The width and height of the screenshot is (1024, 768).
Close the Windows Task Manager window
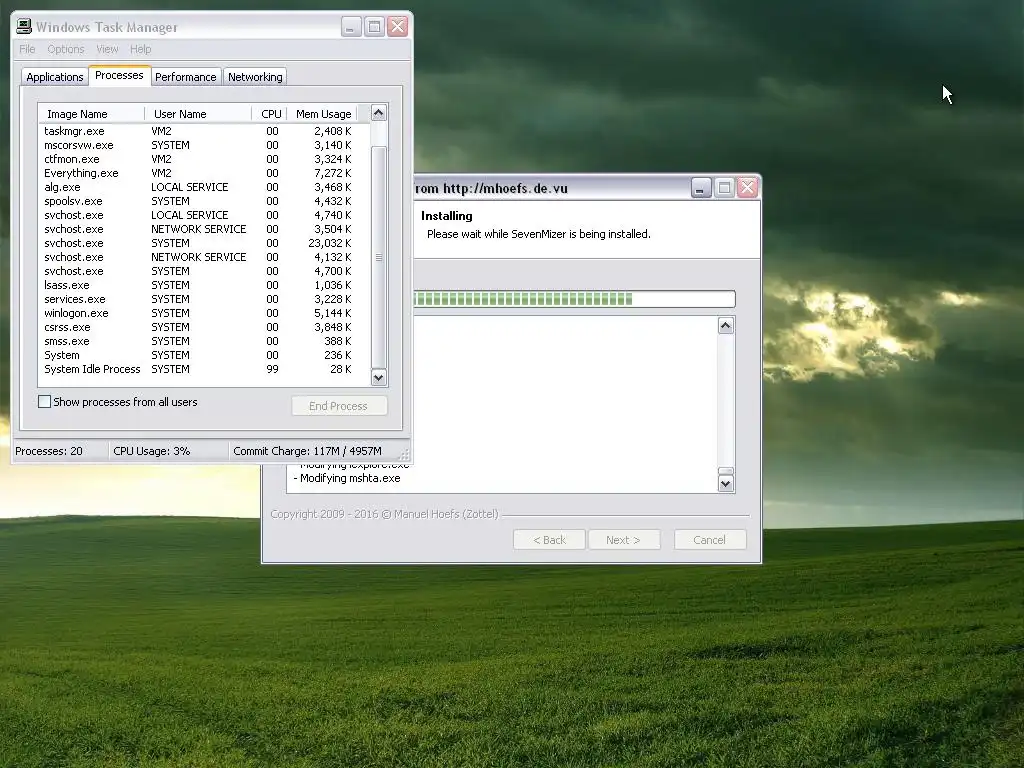tap(398, 27)
